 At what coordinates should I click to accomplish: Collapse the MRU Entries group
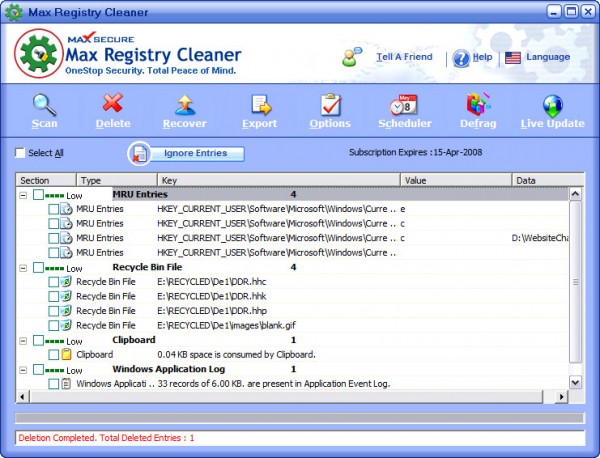[24, 195]
